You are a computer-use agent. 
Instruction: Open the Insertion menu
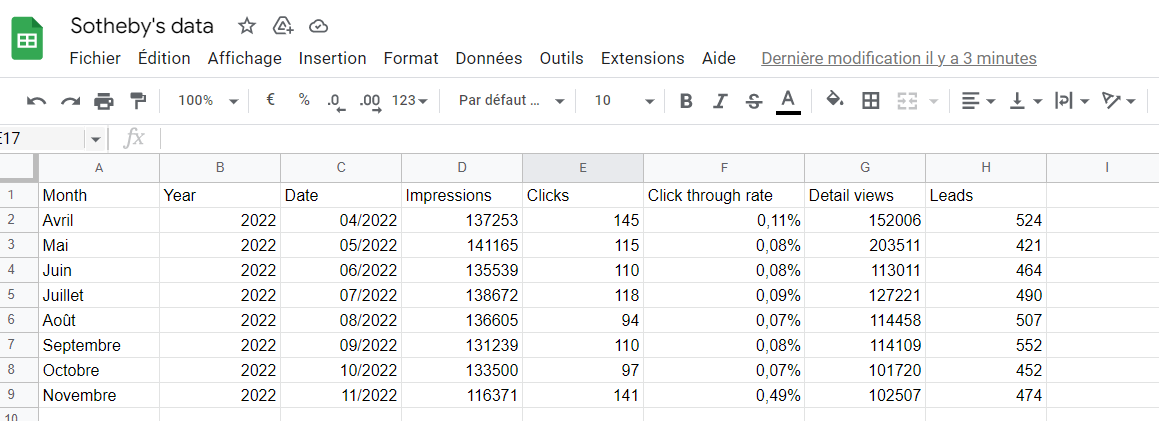[x=332, y=58]
